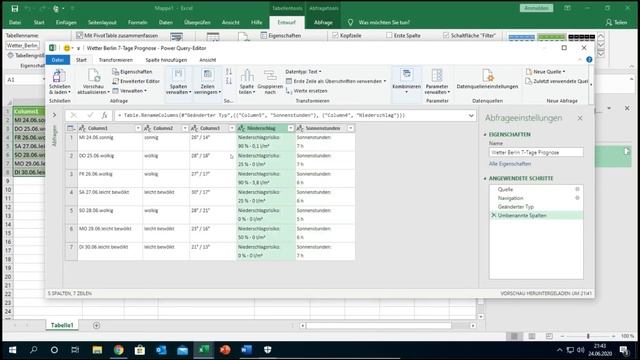Open the Entwurf tab in Excel
Screen dimensions: 640x360
click(287, 22)
